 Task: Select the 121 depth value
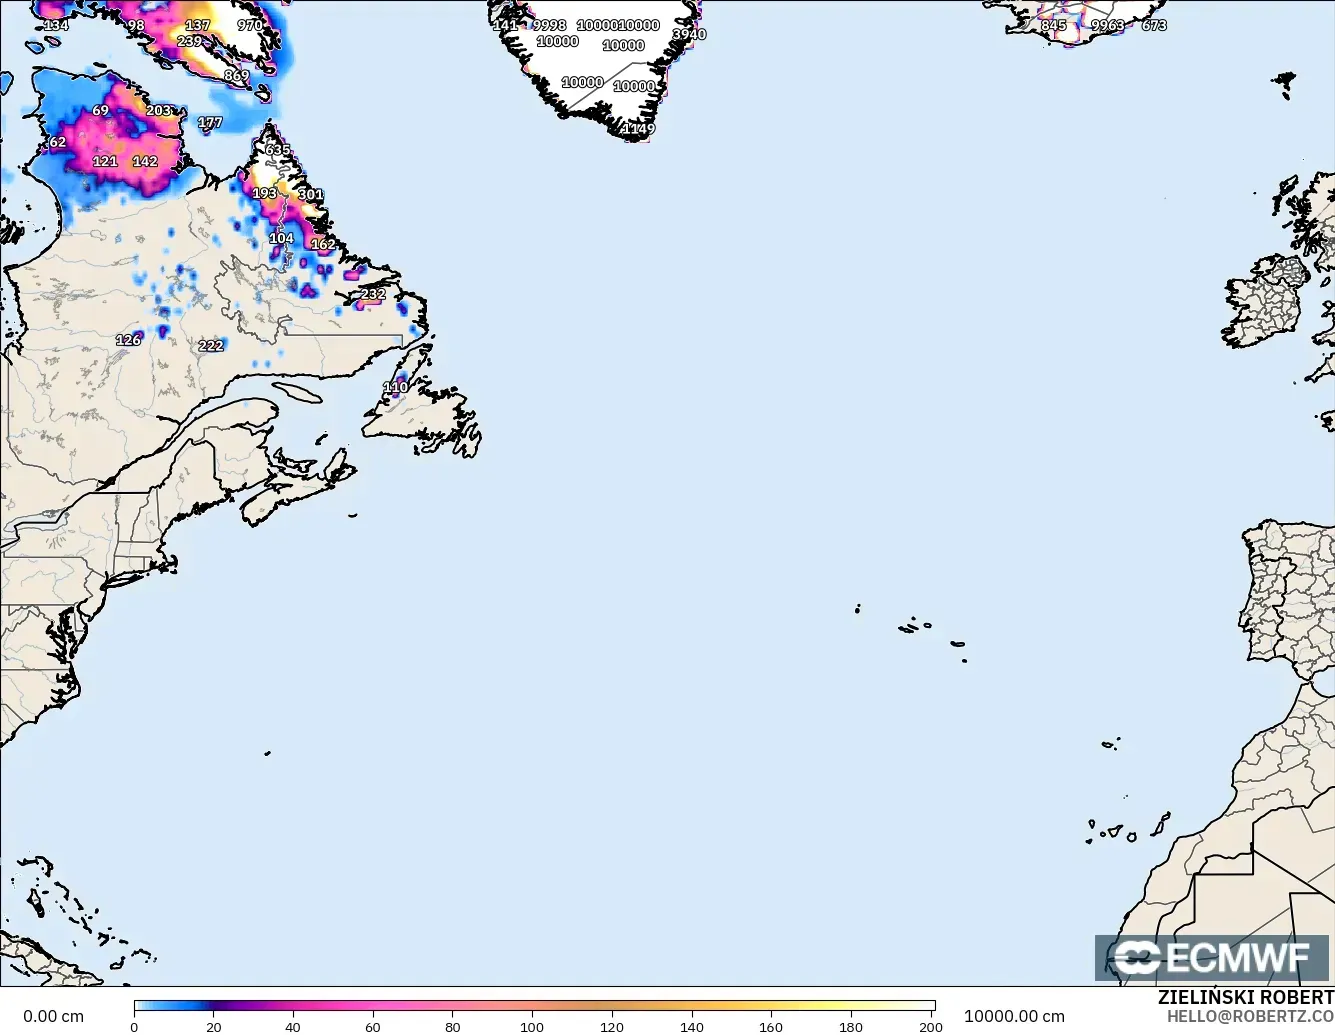pos(105,161)
